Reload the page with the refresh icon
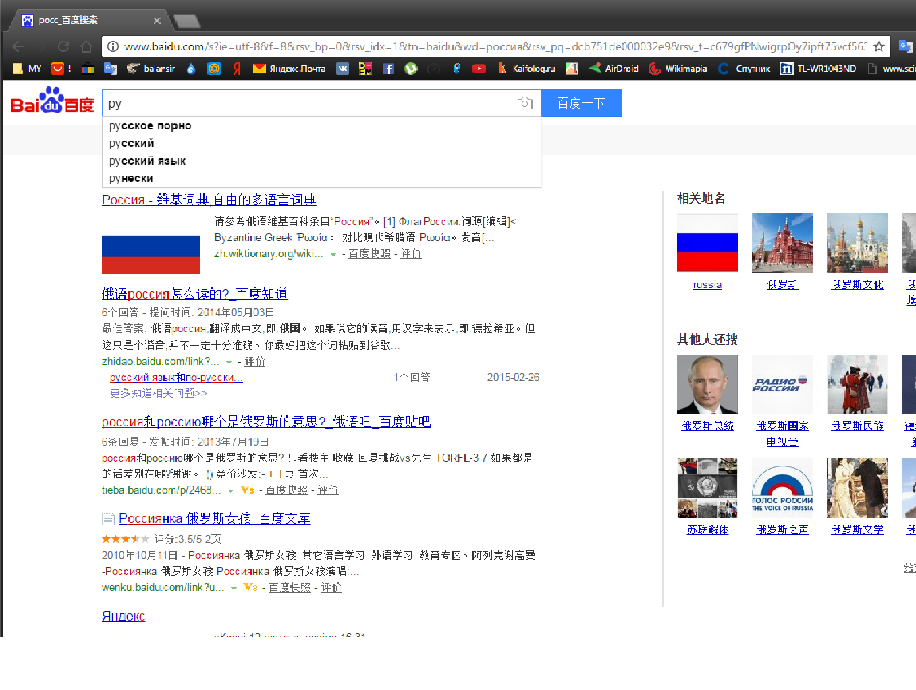 pyautogui.click(x=63, y=46)
